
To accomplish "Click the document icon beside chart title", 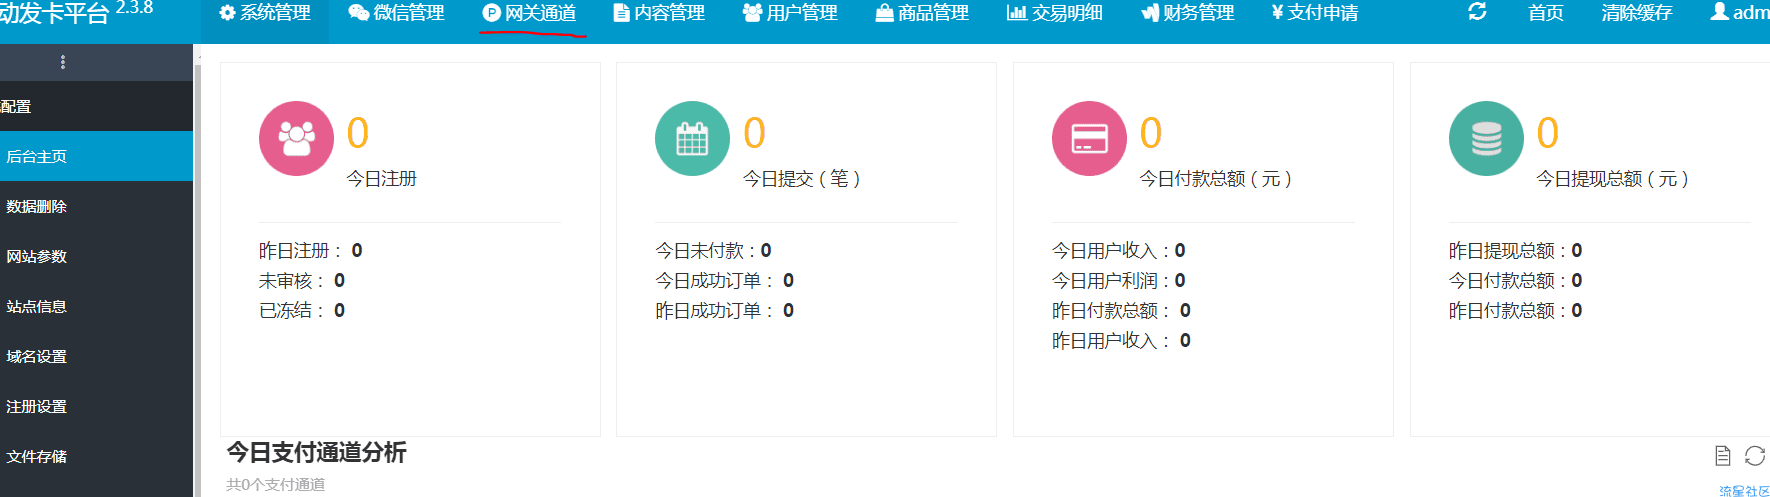I will (1722, 456).
